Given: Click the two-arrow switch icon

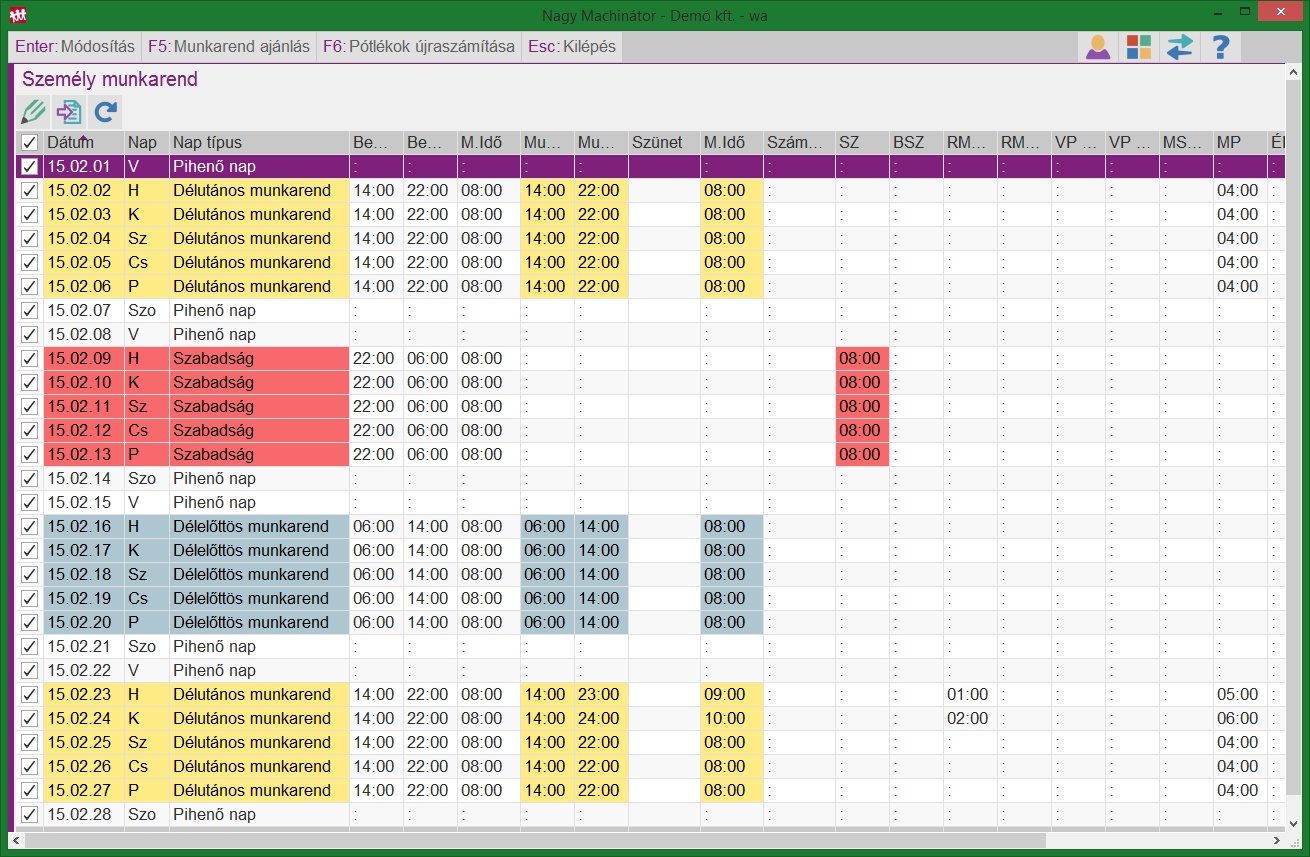Looking at the screenshot, I should coord(1179,47).
